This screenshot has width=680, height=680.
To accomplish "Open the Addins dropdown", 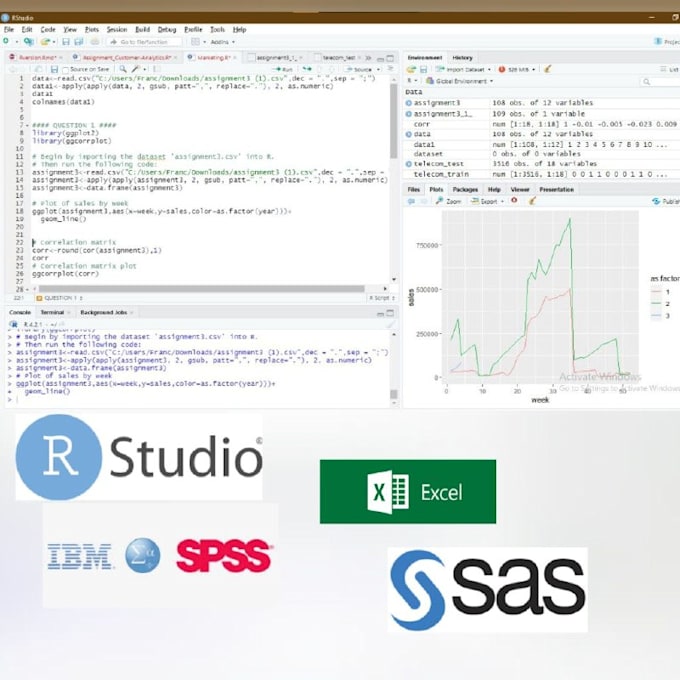I will (x=222, y=42).
